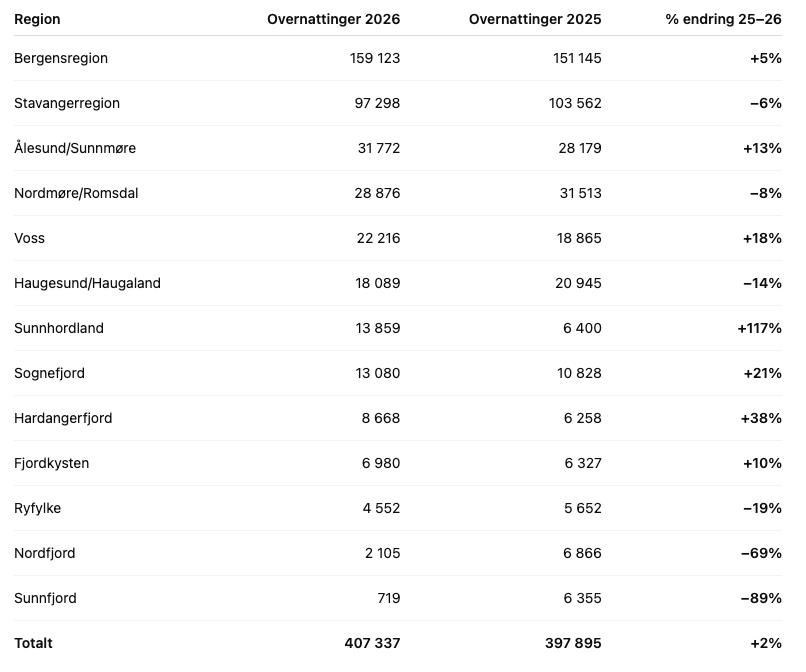
Task: Click the total 2026 value 407 337
Action: [372, 643]
